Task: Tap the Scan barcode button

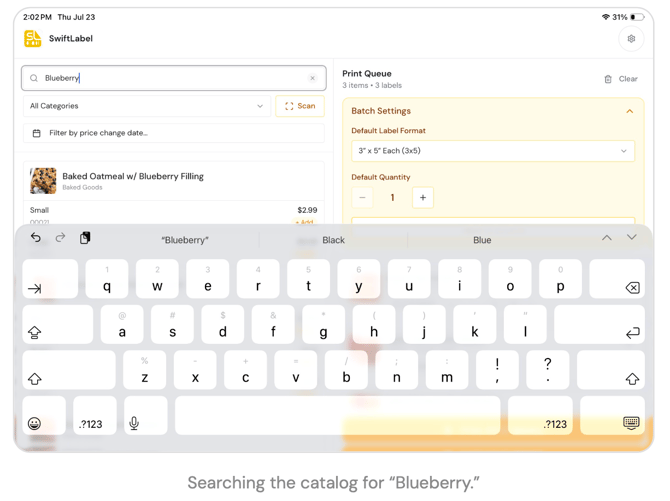Action: coord(300,106)
